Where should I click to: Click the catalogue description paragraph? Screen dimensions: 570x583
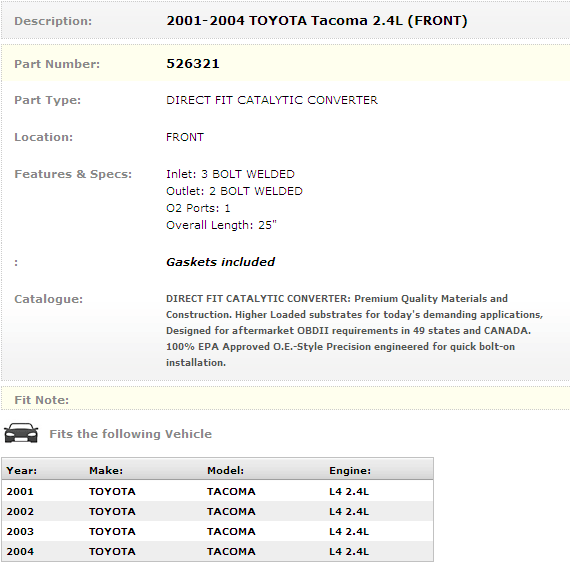(x=354, y=331)
